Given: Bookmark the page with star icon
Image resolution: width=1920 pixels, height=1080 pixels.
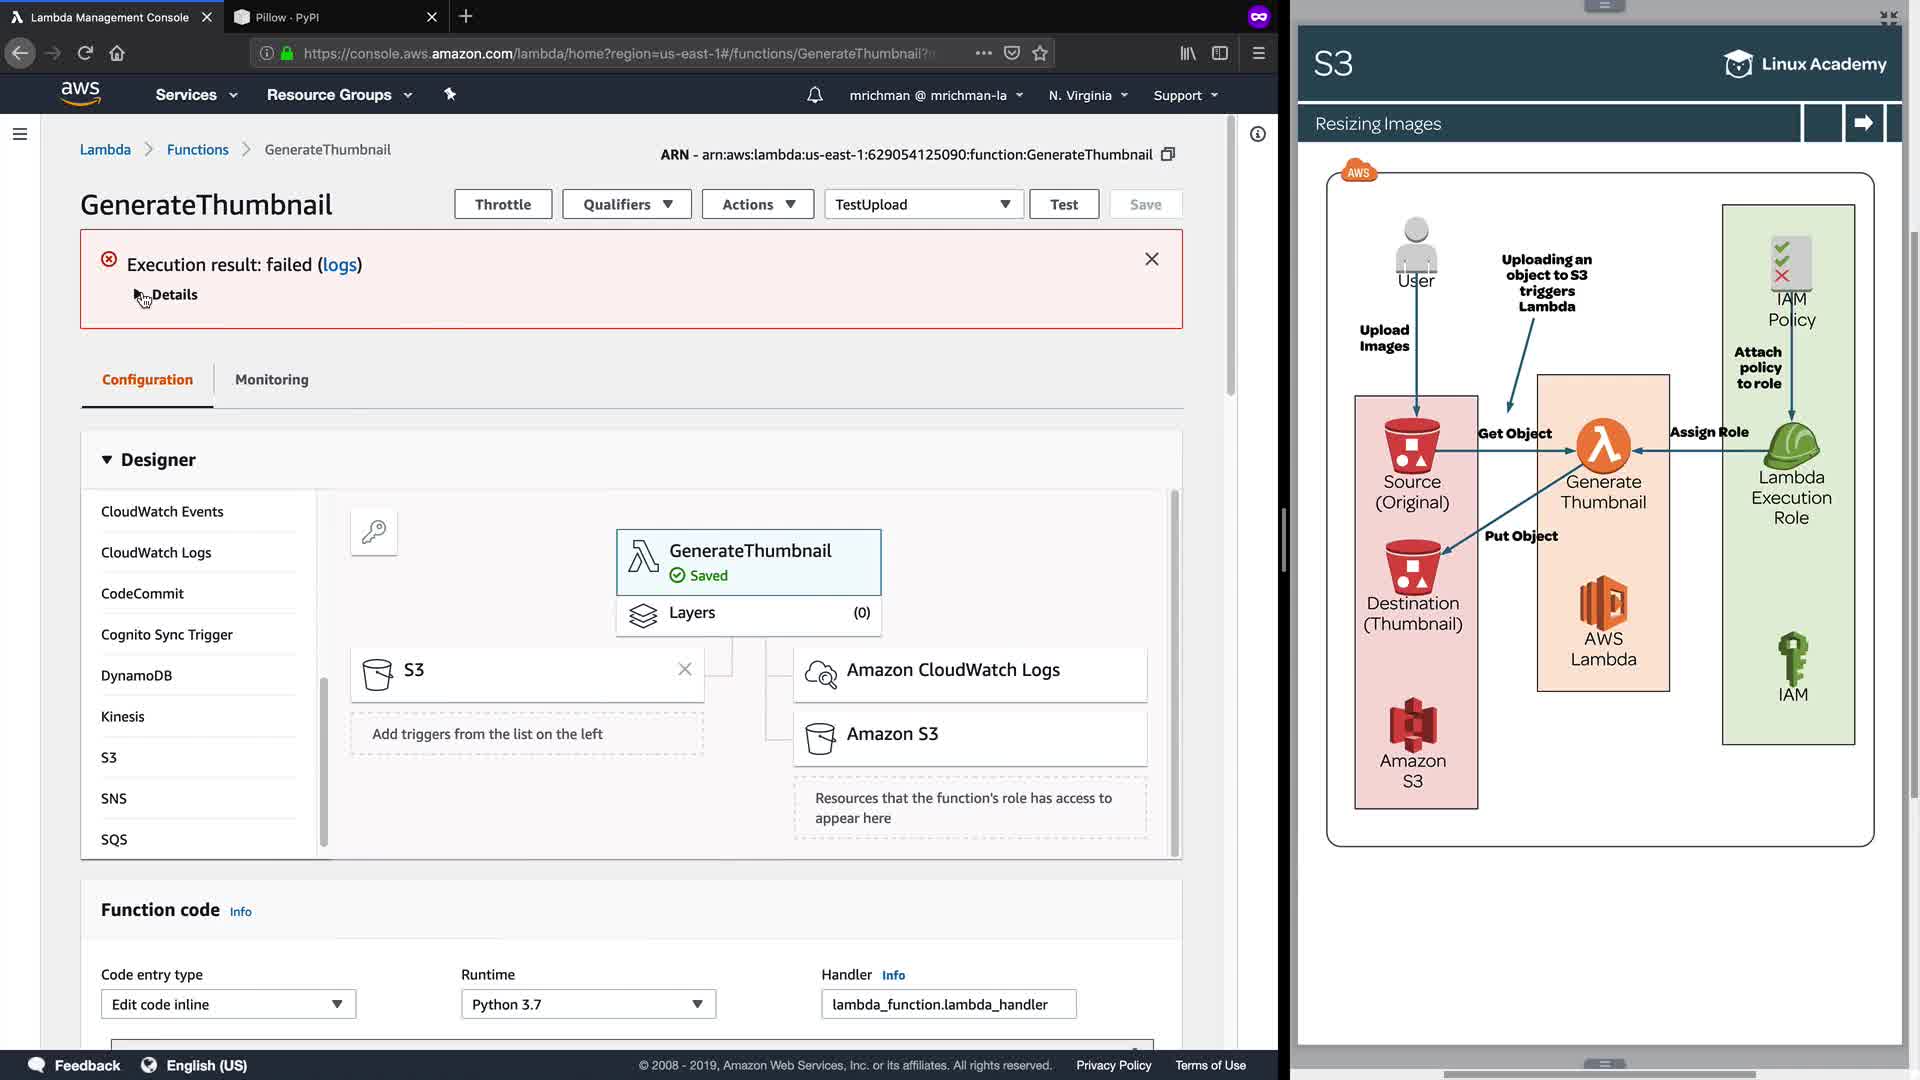Looking at the screenshot, I should [1040, 53].
